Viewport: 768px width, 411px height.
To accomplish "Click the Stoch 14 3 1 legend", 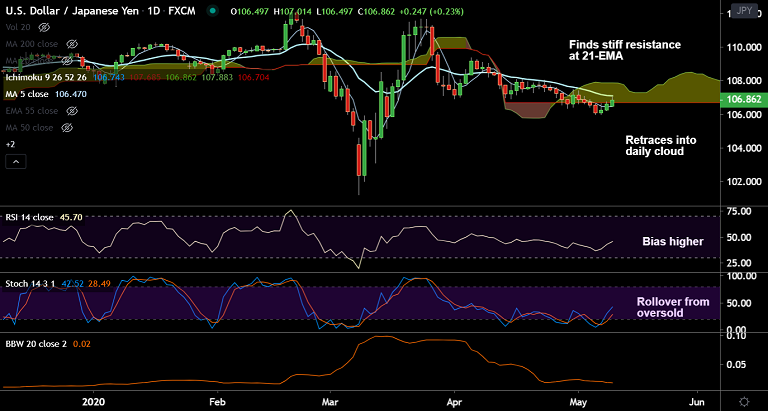I will pyautogui.click(x=30, y=284).
